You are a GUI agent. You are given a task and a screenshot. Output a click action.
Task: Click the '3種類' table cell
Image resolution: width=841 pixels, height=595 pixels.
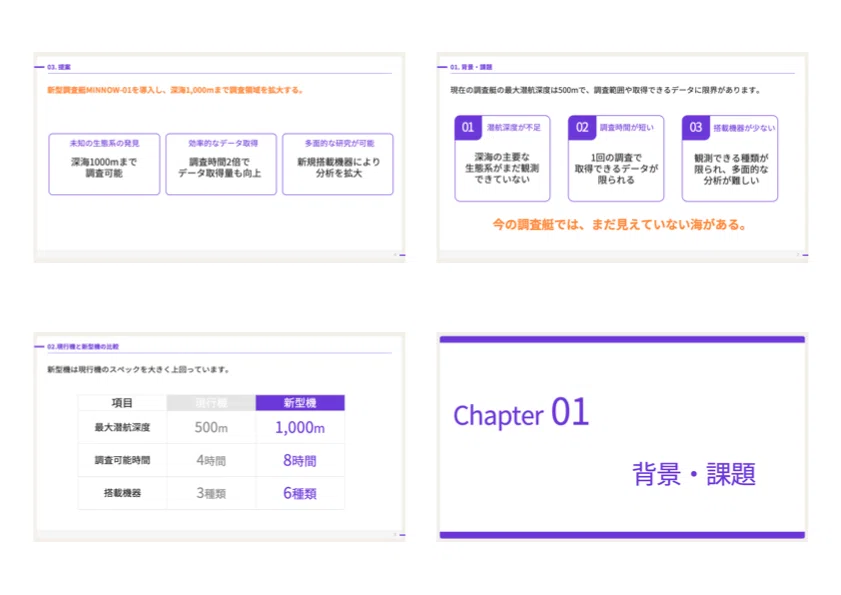click(x=211, y=493)
